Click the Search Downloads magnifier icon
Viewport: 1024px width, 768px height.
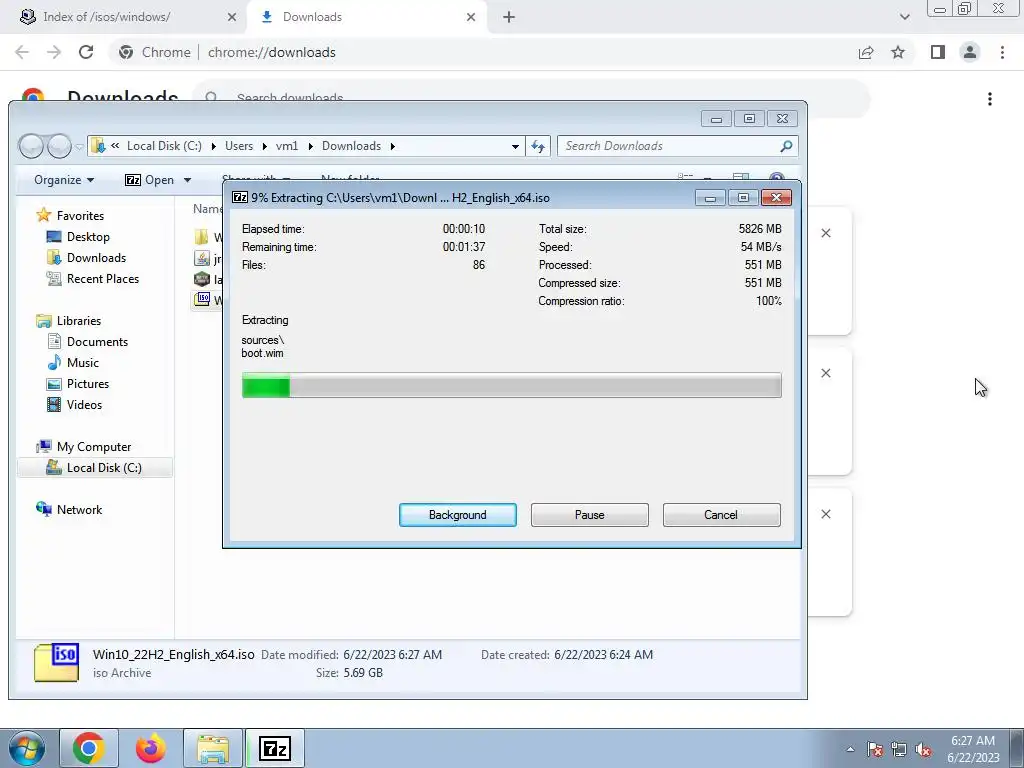(786, 146)
